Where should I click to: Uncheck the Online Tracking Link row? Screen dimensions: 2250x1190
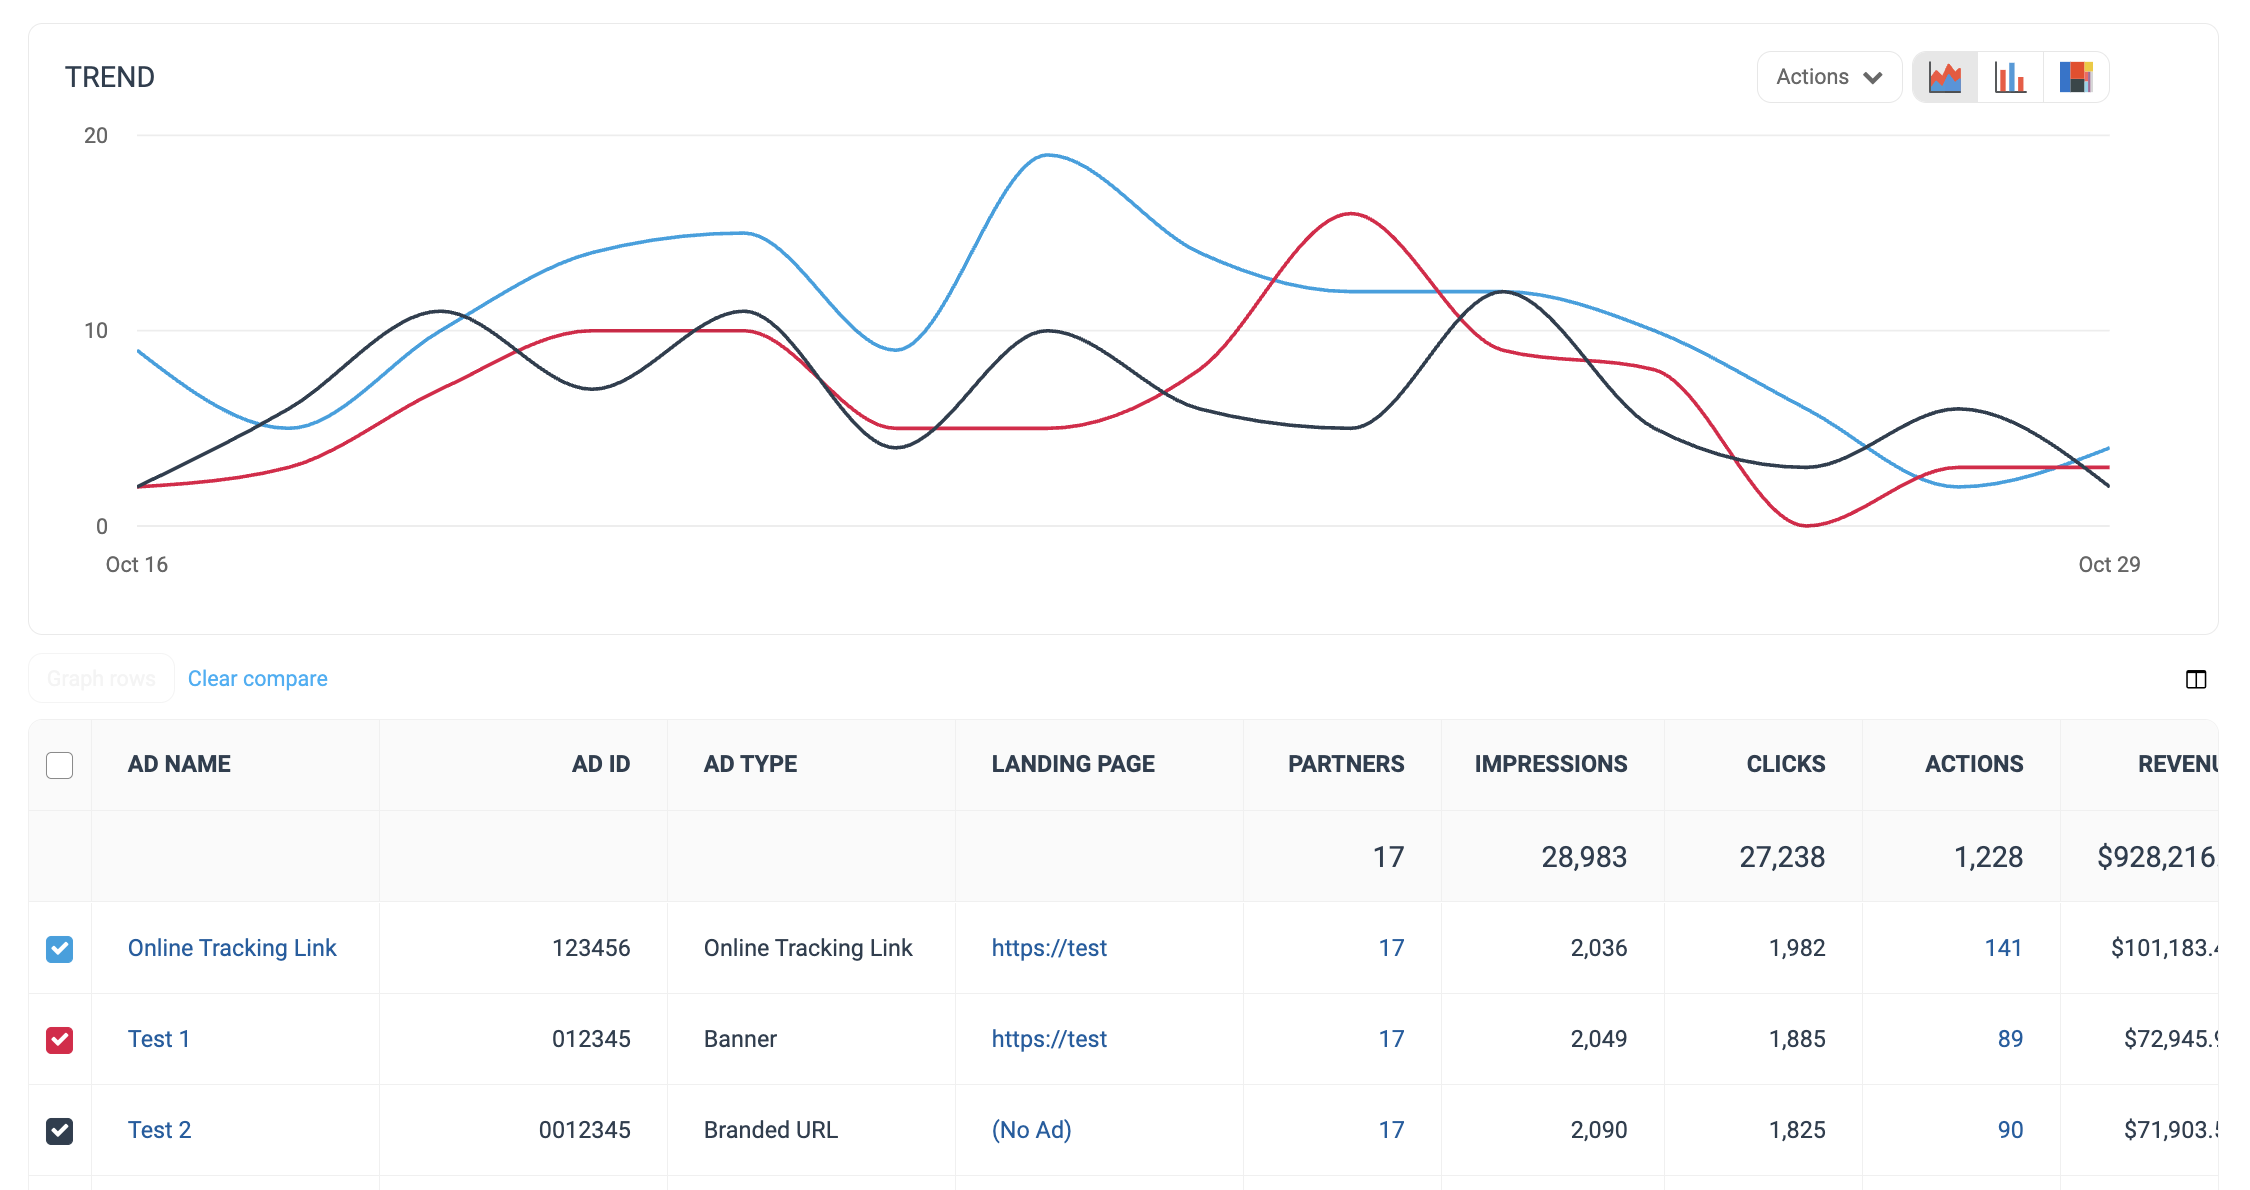coord(60,948)
